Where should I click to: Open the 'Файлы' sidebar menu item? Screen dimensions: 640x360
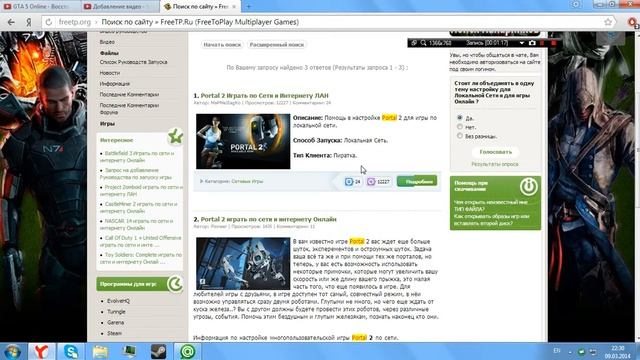109,53
